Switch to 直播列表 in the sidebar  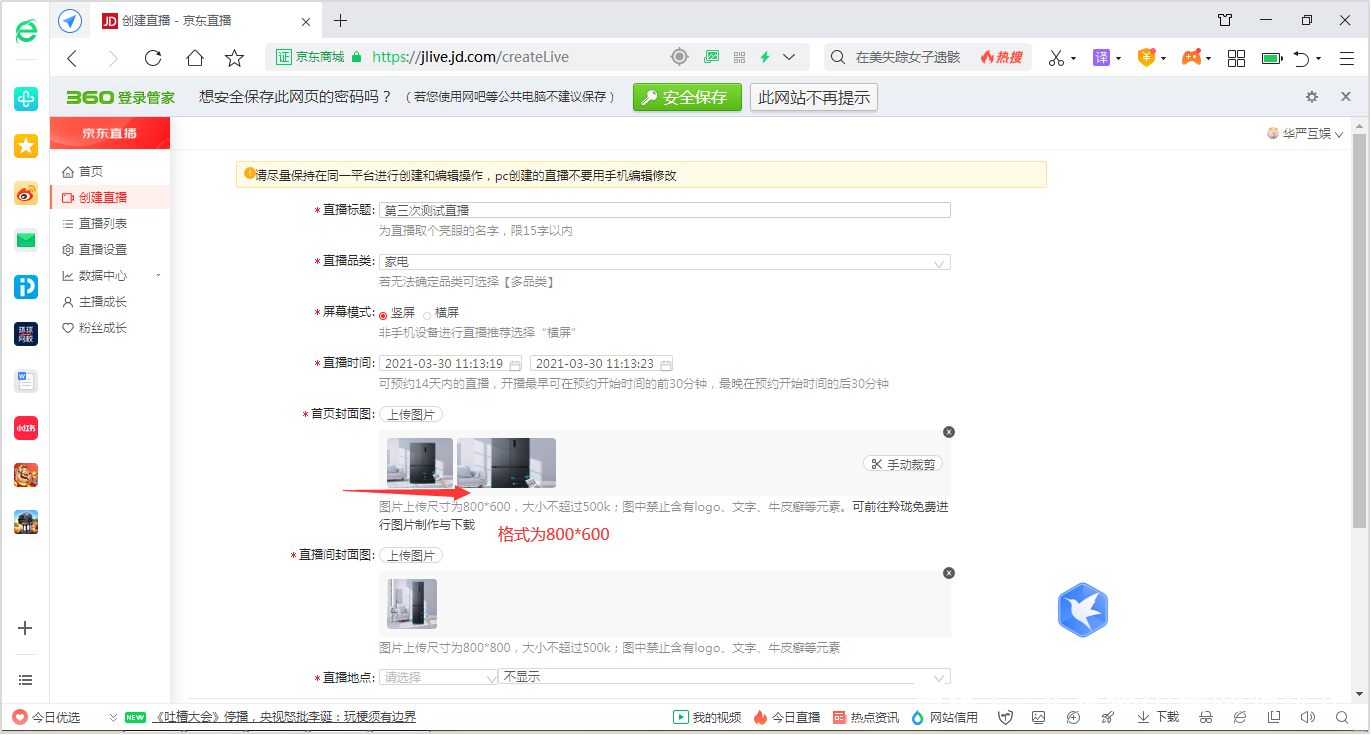101,223
